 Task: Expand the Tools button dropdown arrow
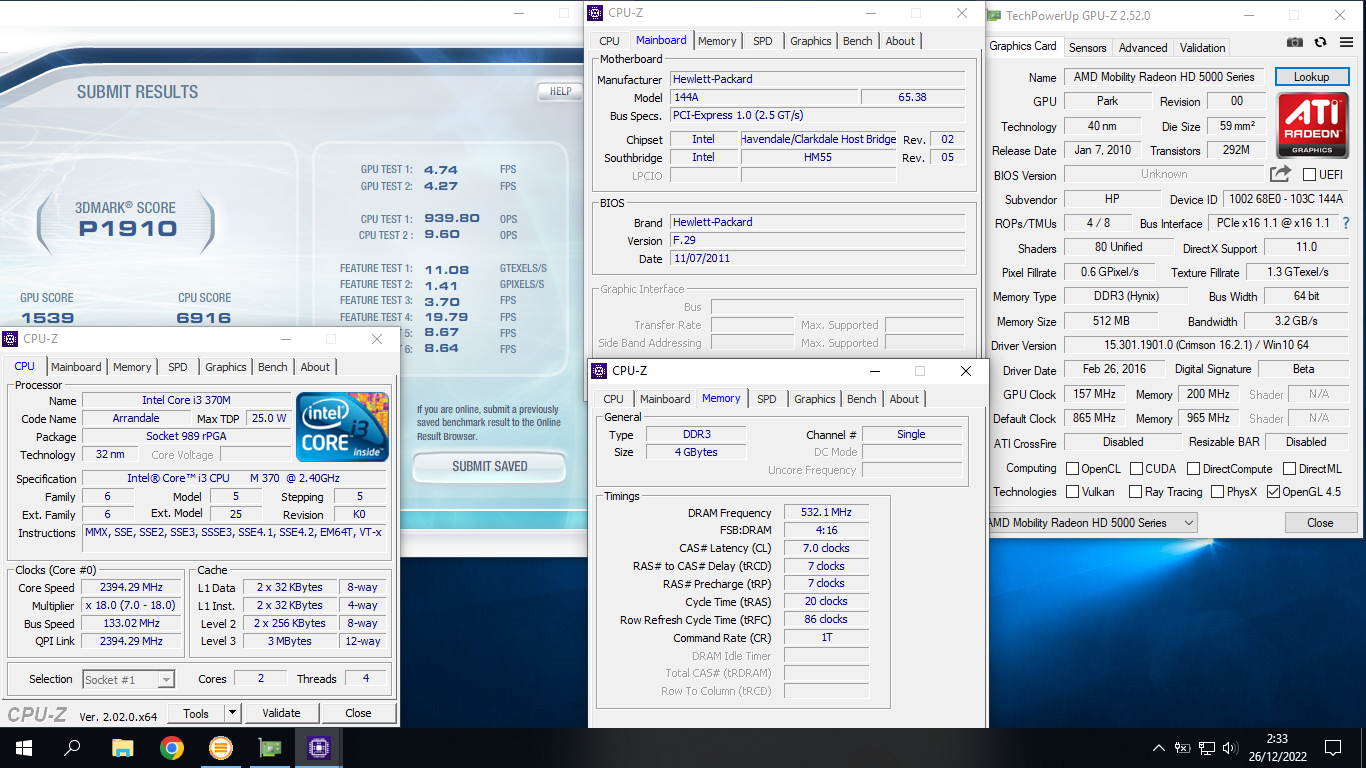[232, 713]
